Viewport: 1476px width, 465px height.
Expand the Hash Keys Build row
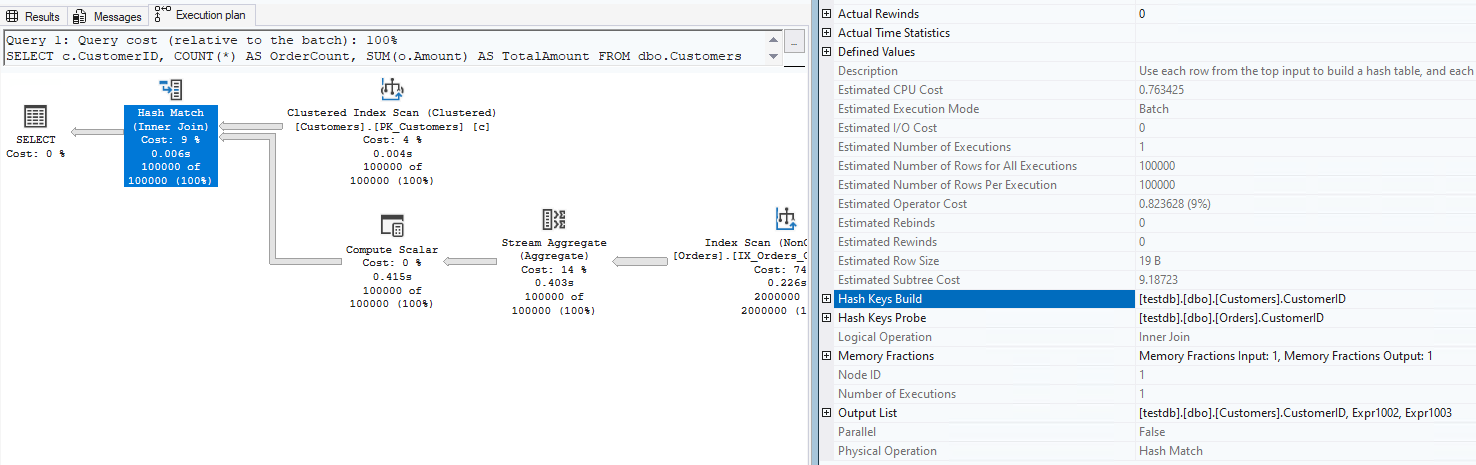coord(826,299)
